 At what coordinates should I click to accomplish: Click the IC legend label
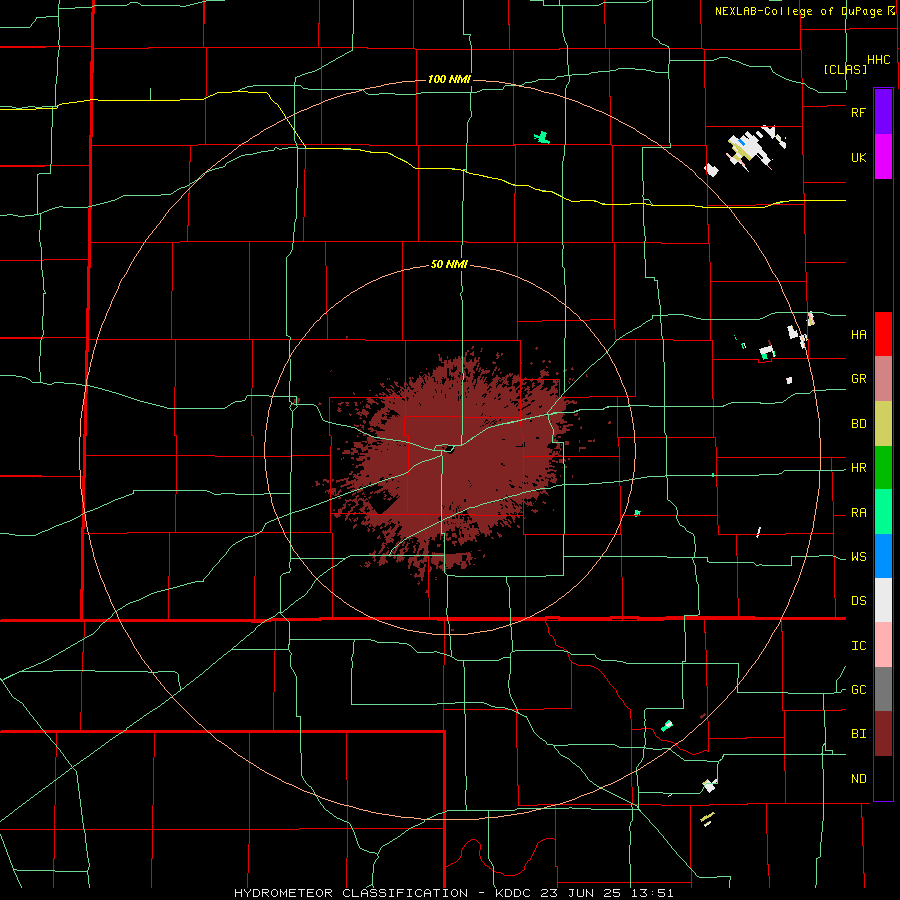[x=858, y=646]
